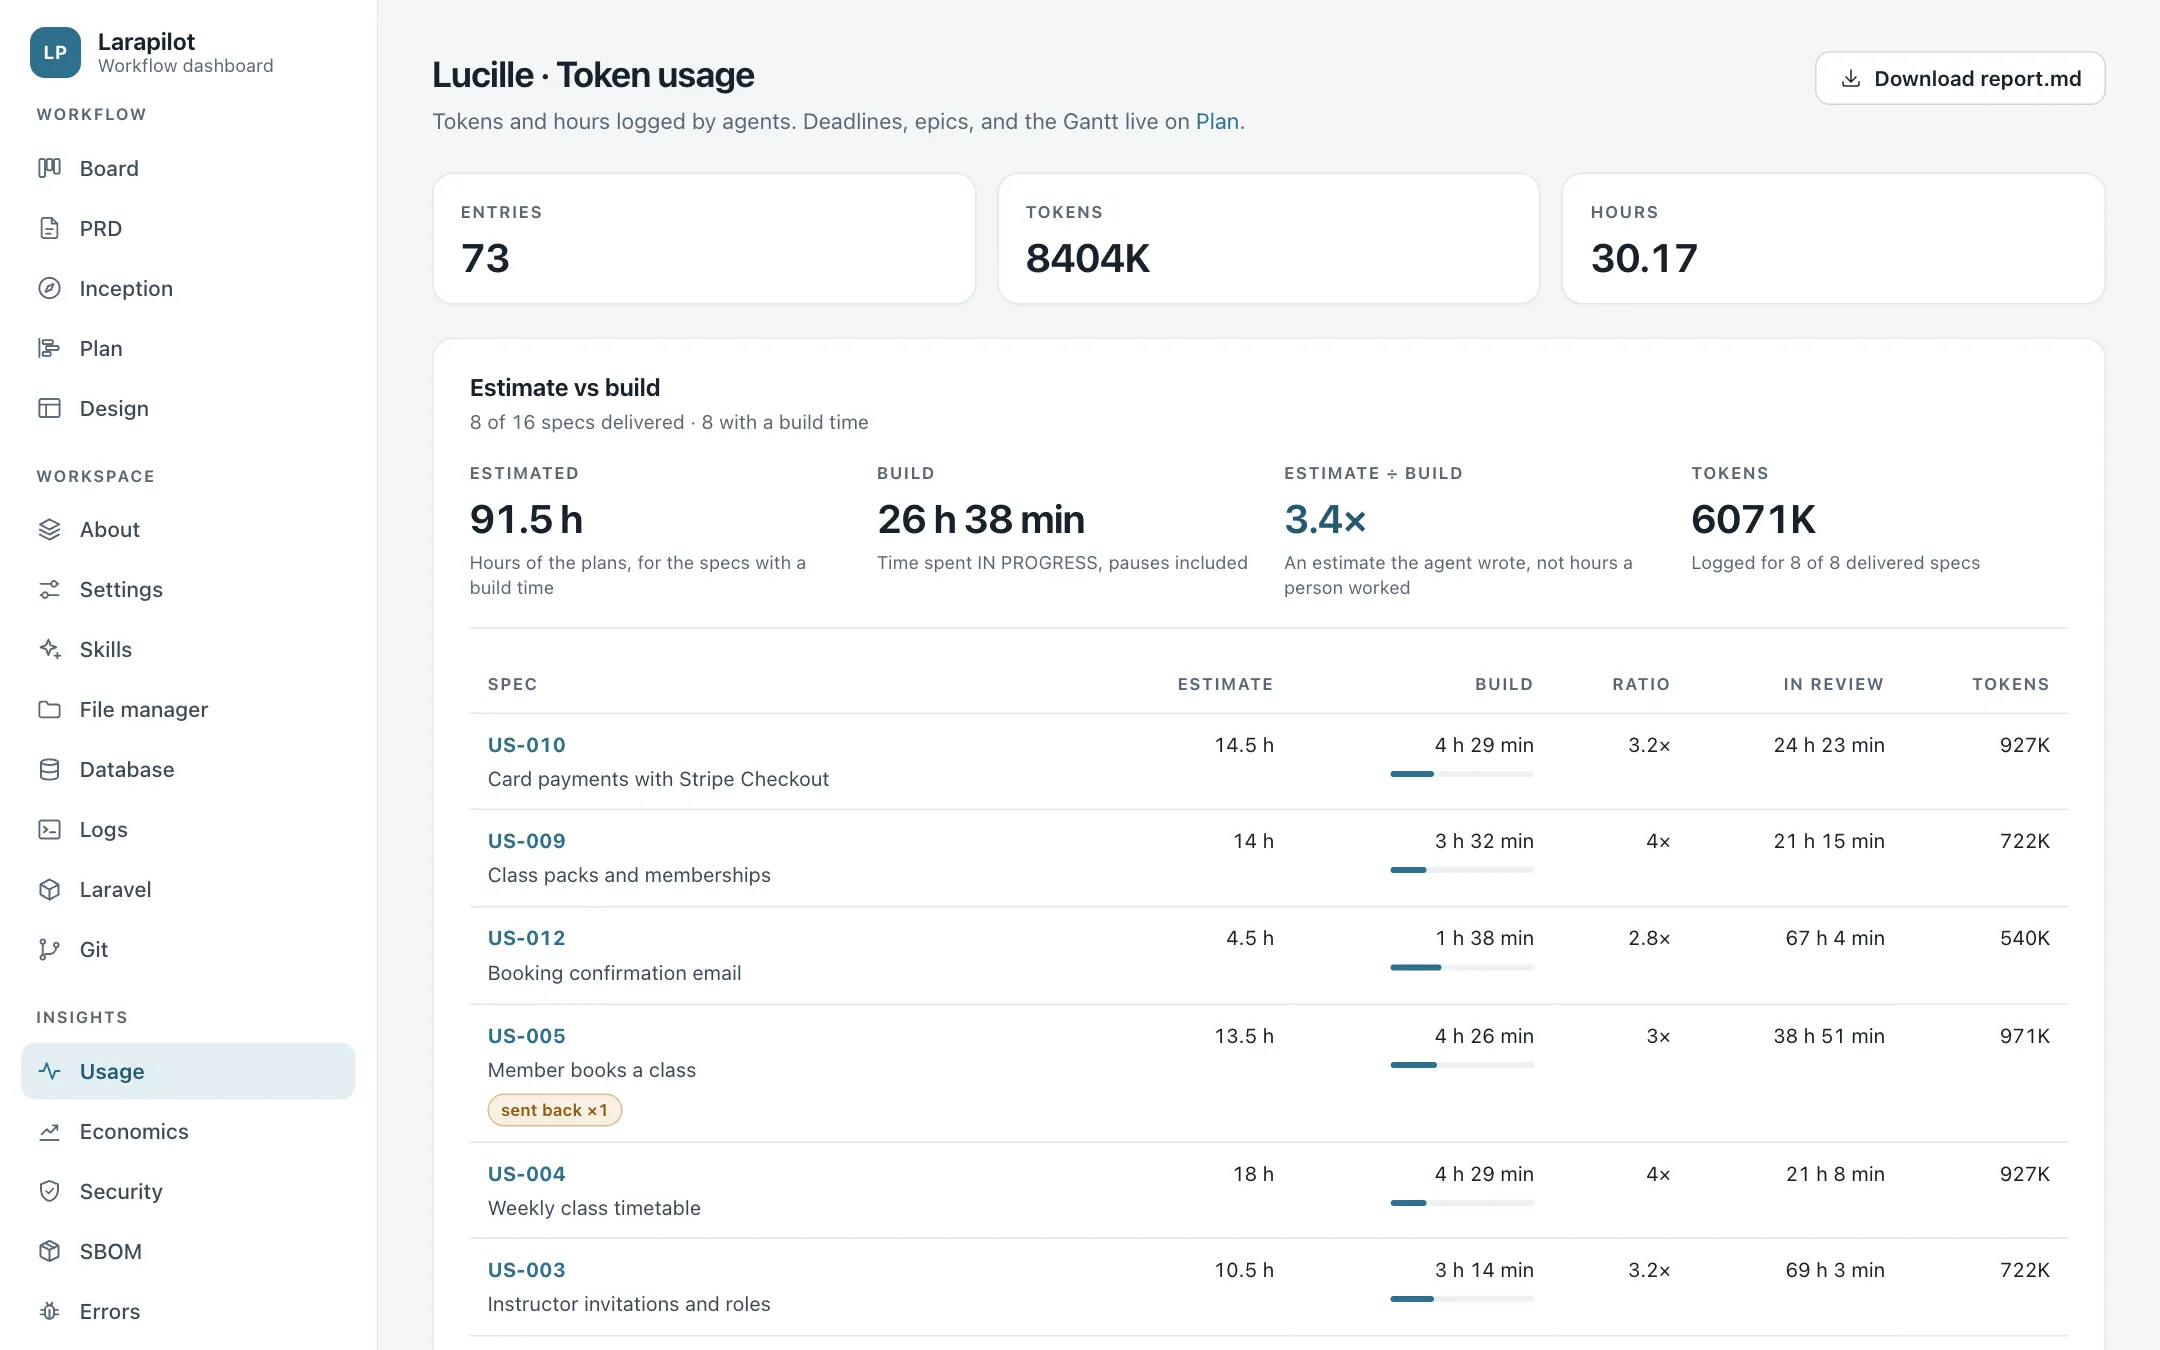Viewport: 2160px width, 1350px height.
Task: Follow the Plan link in the subtitle
Action: 1217,121
